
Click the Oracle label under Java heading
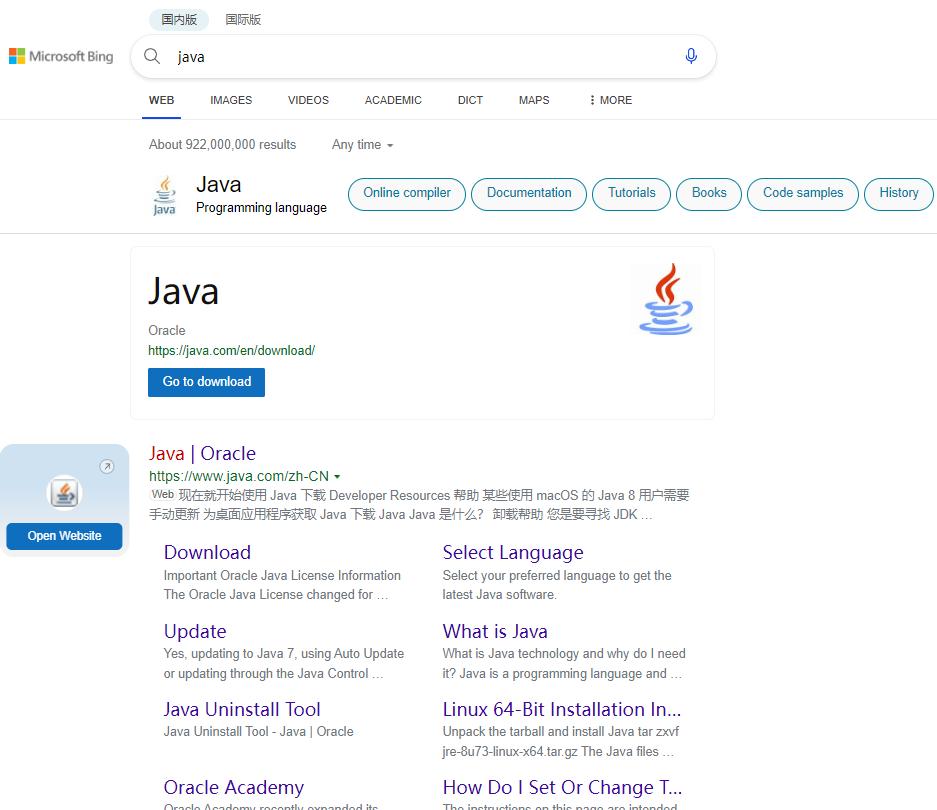click(x=167, y=331)
